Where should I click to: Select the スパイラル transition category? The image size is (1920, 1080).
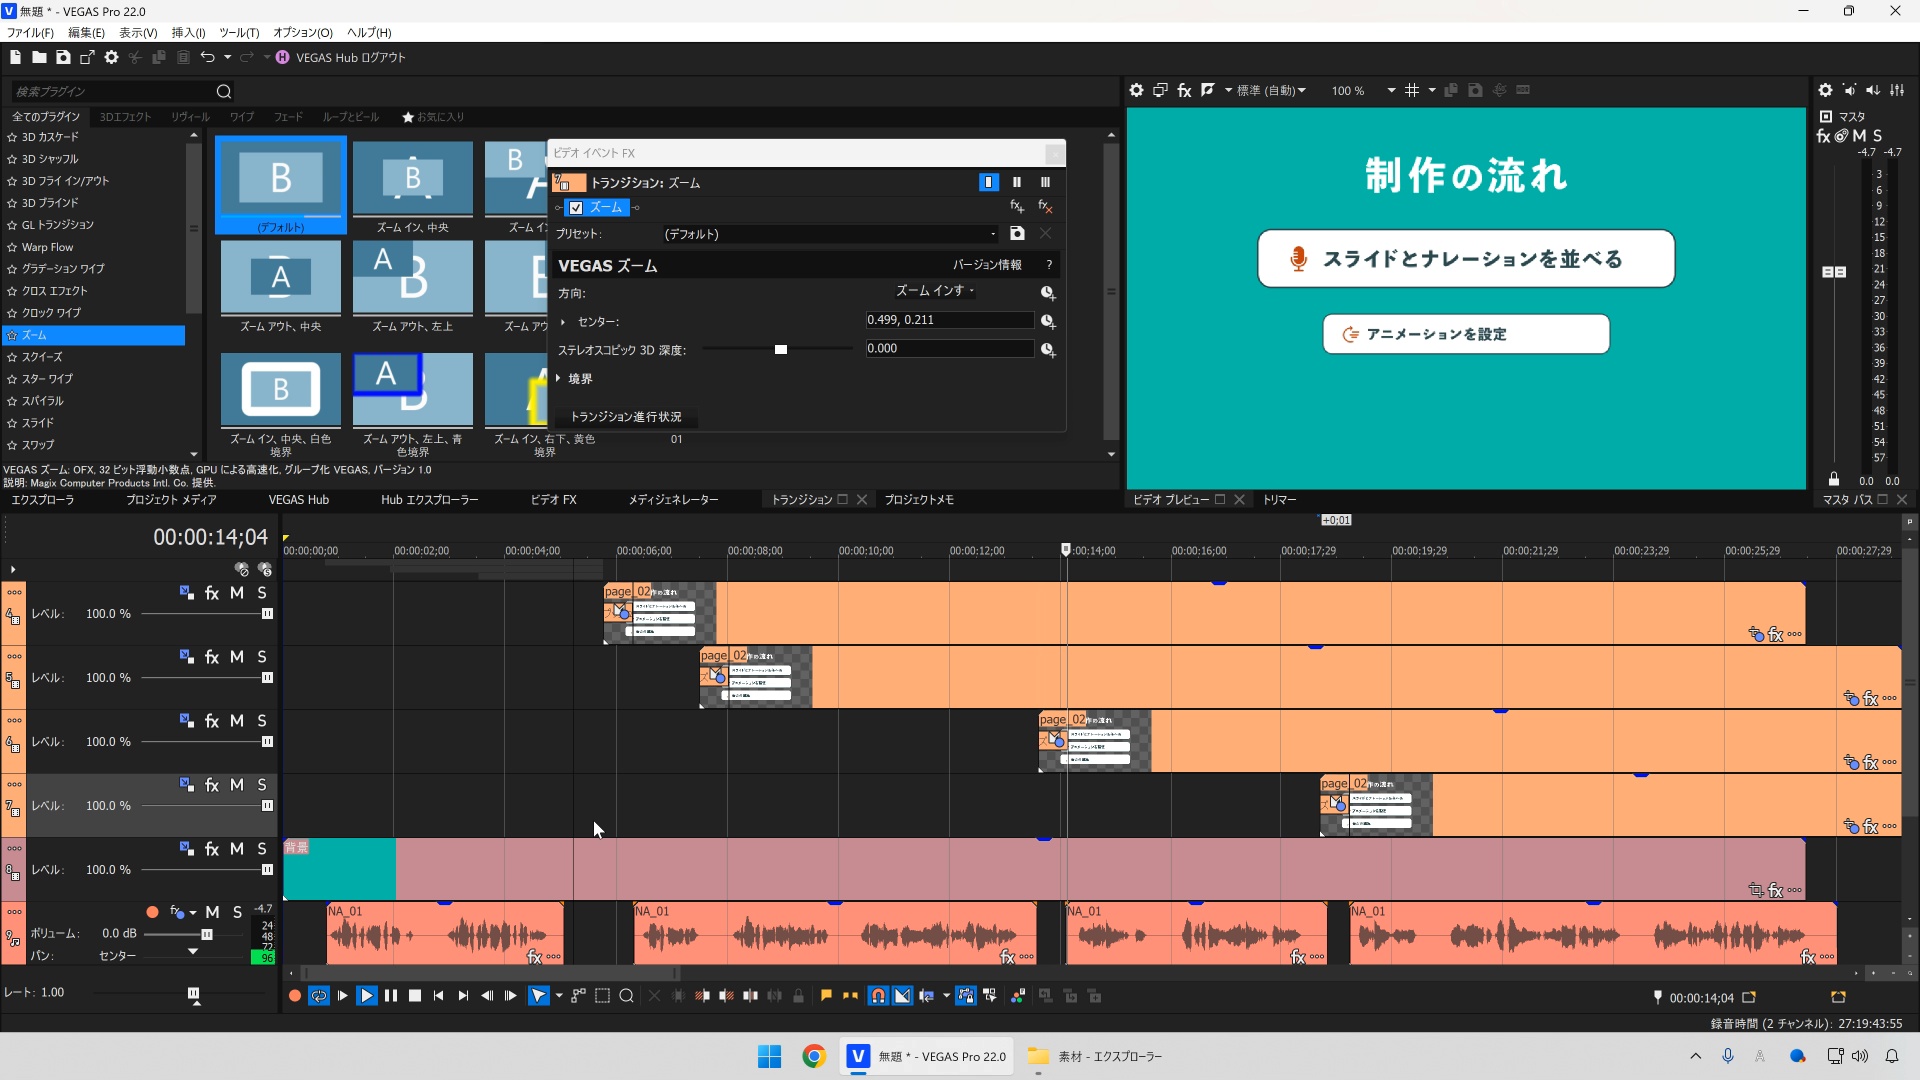(42, 401)
